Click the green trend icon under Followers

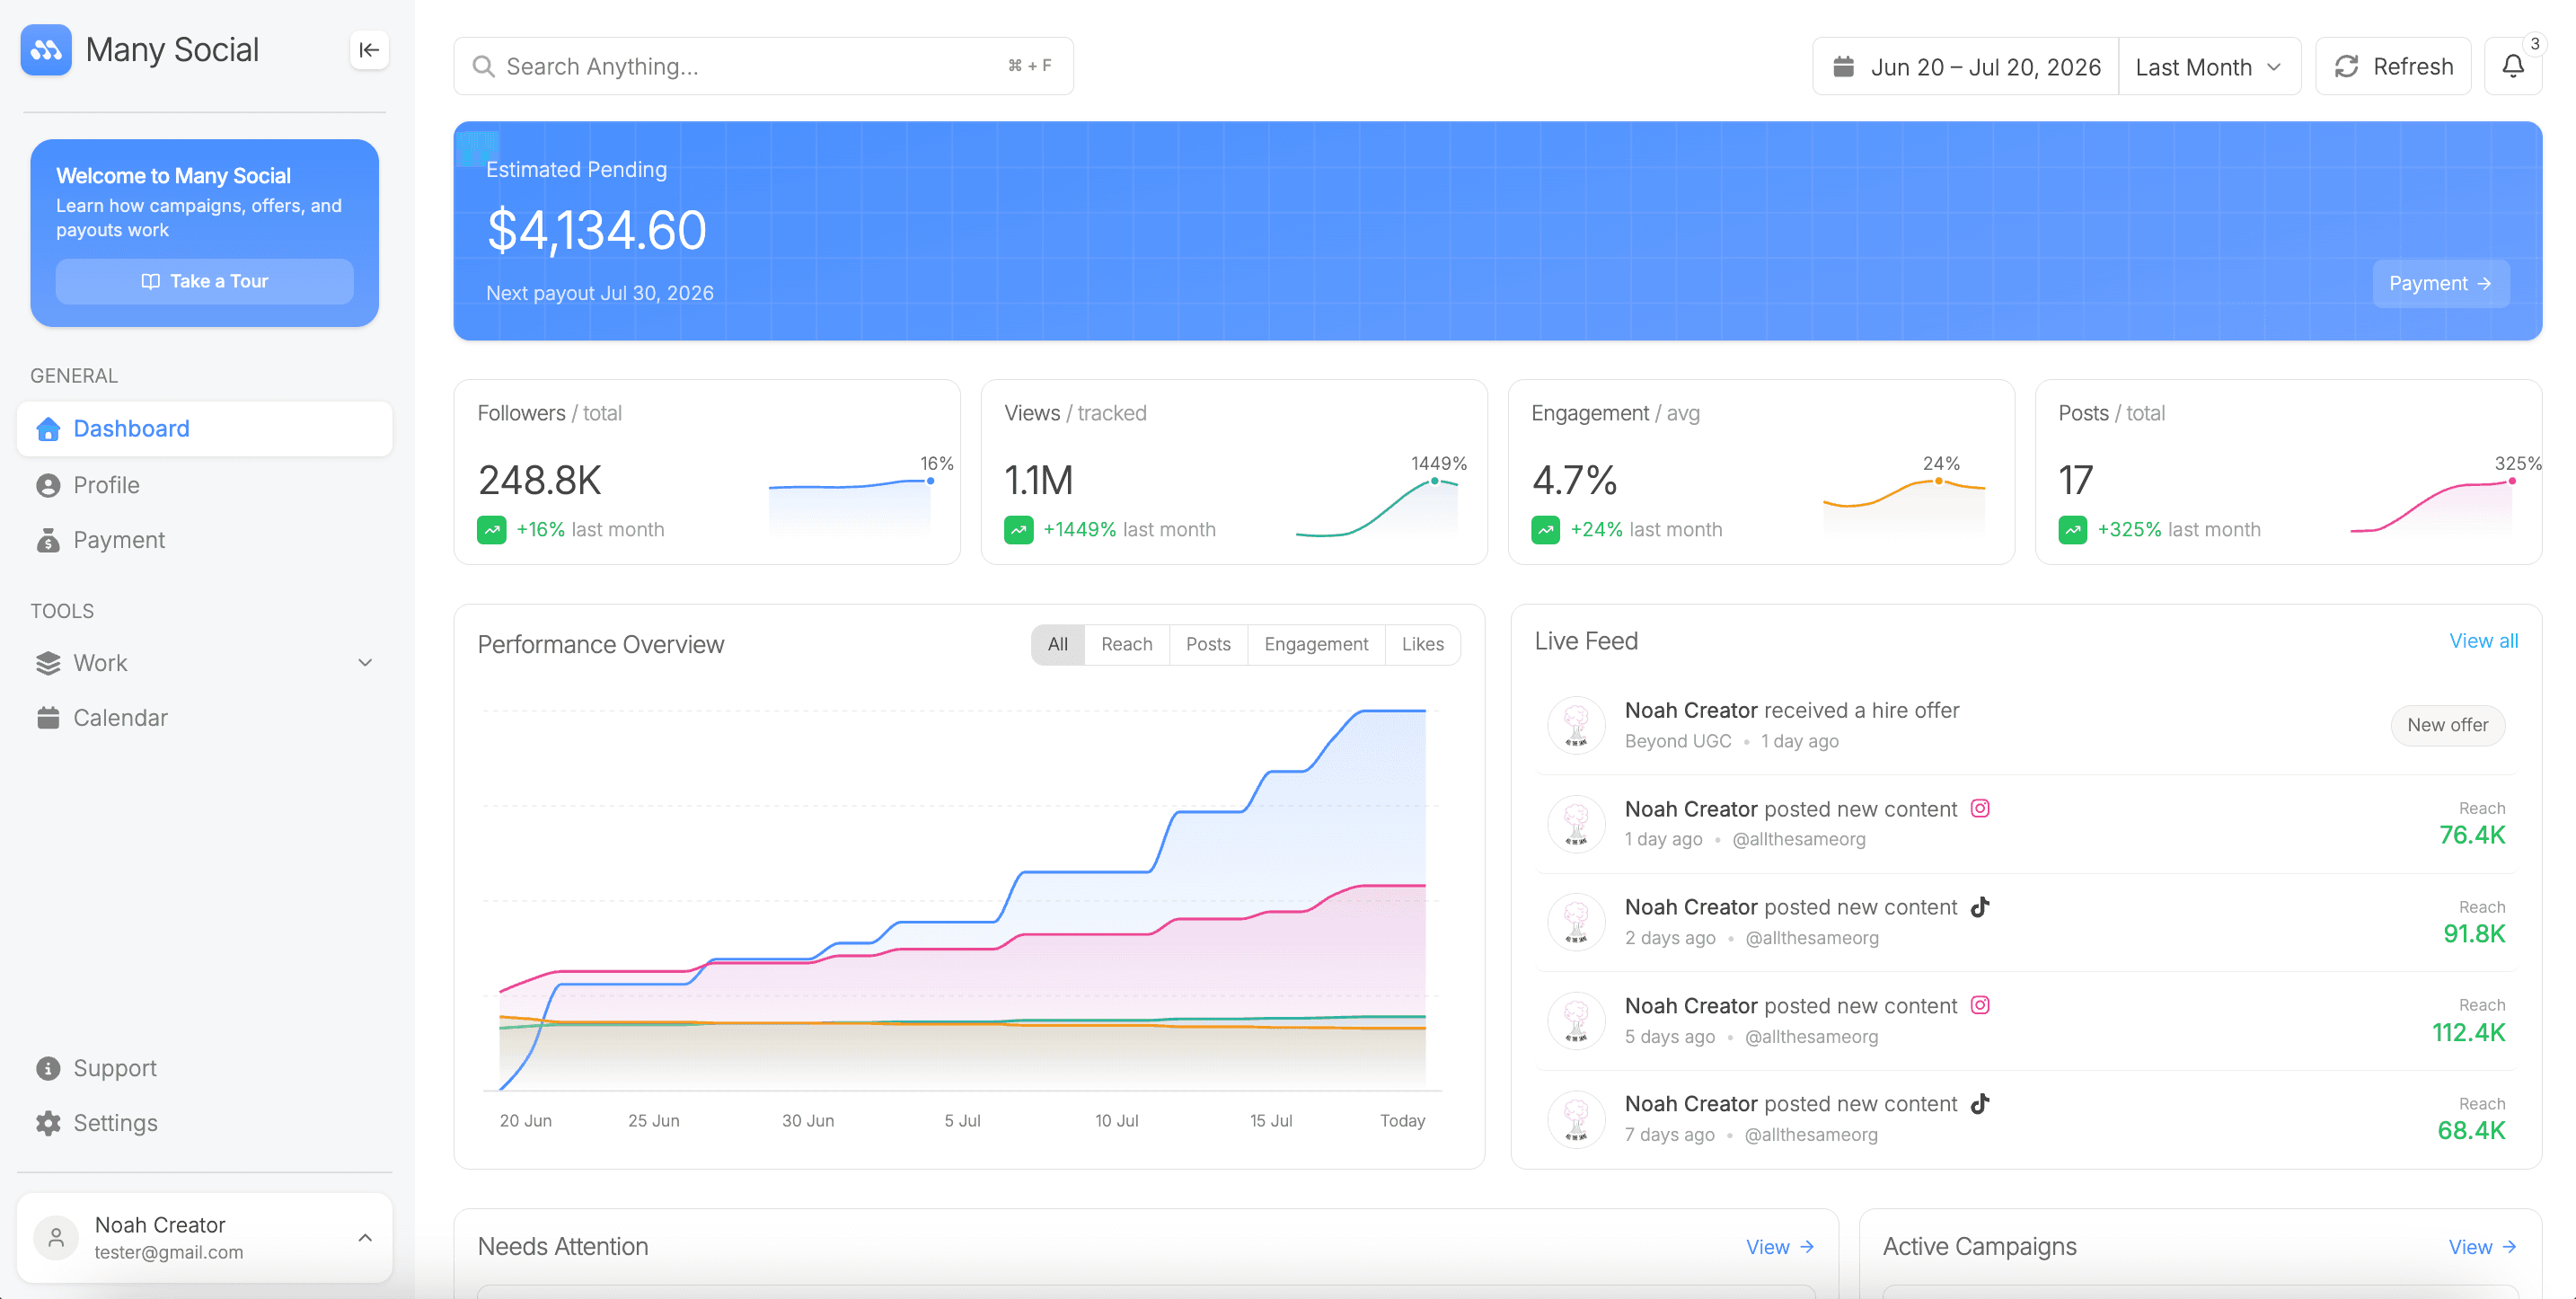pyautogui.click(x=492, y=530)
